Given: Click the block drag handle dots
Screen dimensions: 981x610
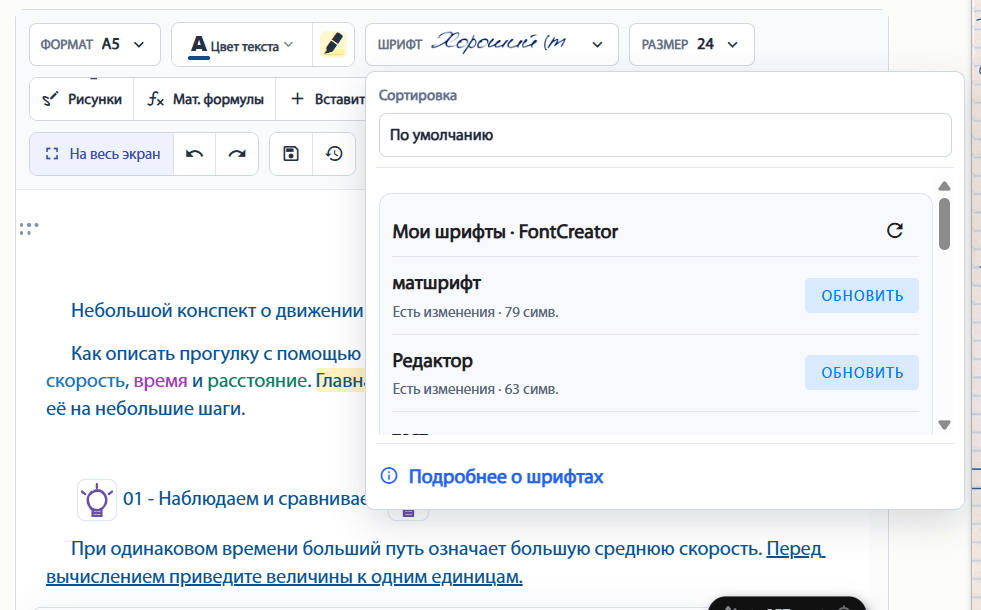Looking at the screenshot, I should tap(29, 229).
